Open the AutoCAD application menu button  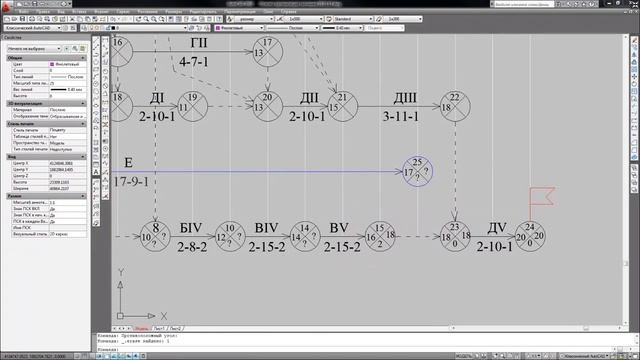pos(6,7)
